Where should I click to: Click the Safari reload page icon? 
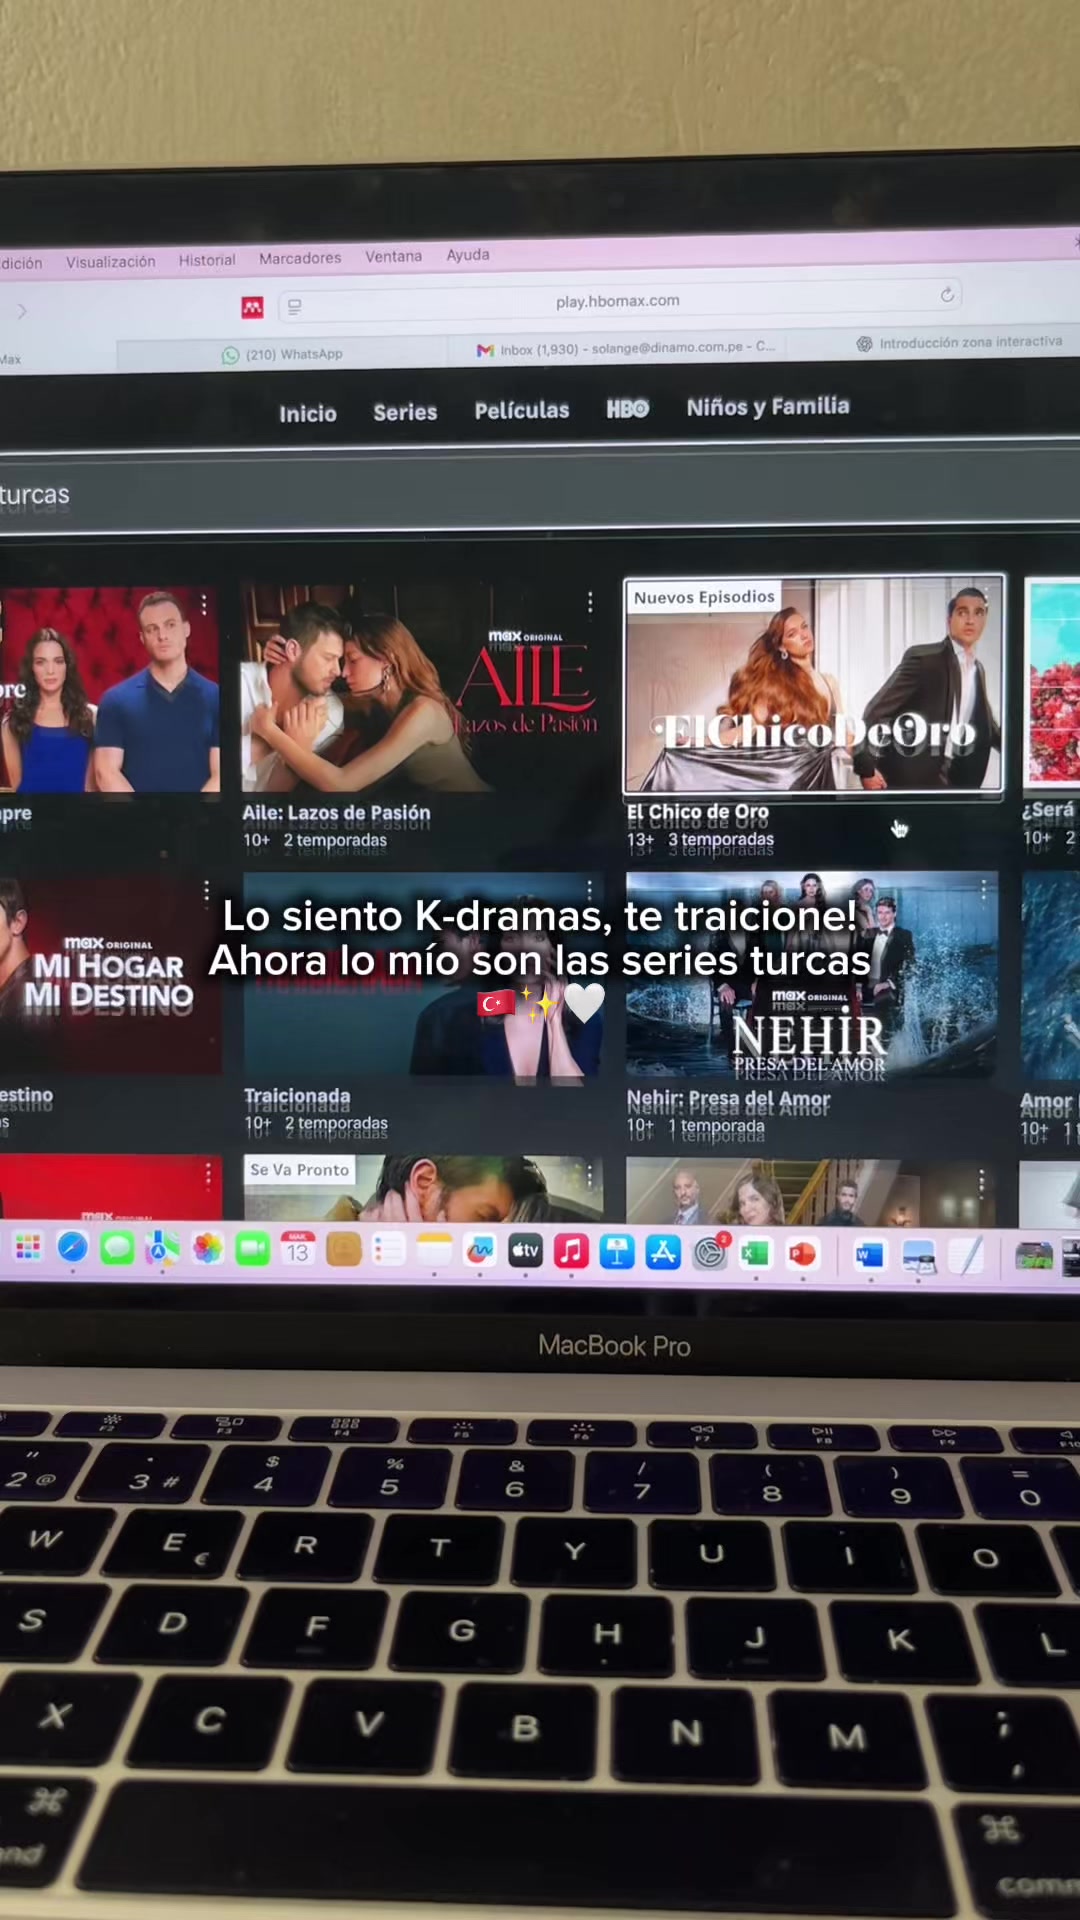(x=947, y=294)
